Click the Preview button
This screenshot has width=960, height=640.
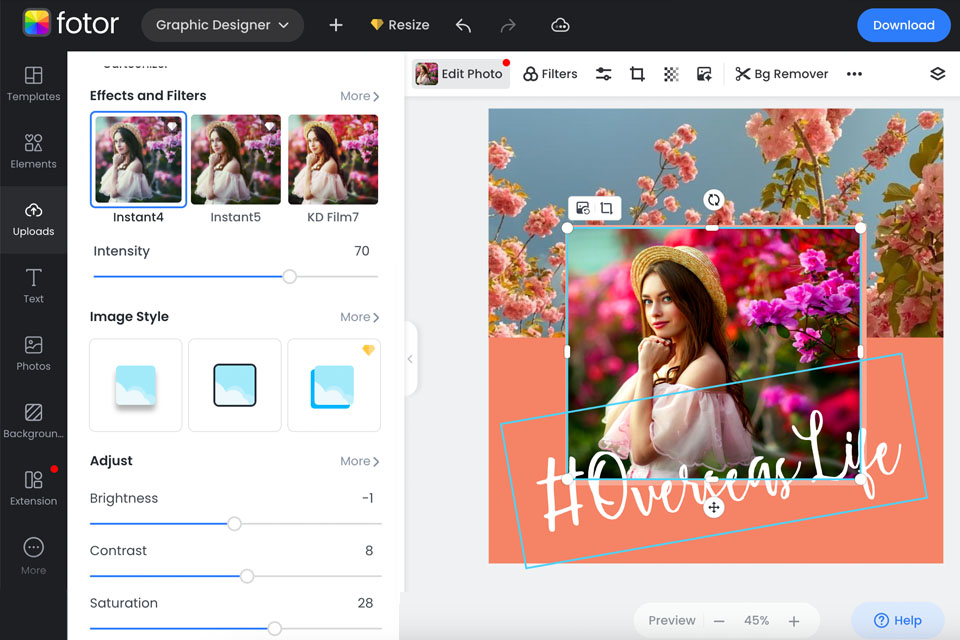pyautogui.click(x=672, y=620)
